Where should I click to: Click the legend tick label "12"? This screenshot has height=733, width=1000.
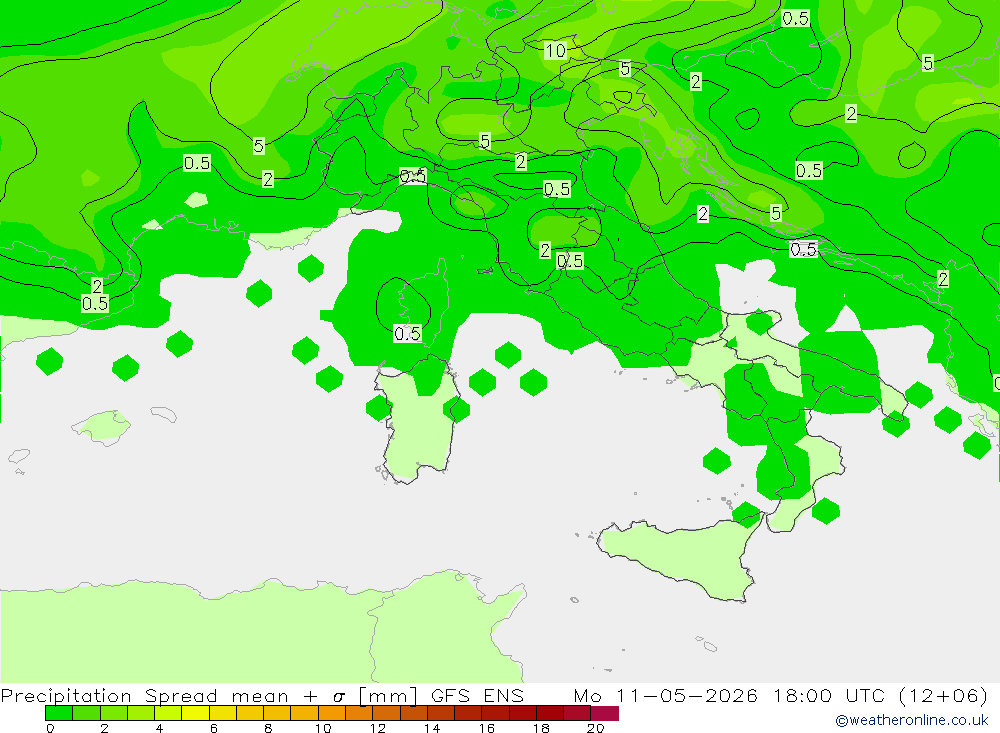pyautogui.click(x=378, y=728)
